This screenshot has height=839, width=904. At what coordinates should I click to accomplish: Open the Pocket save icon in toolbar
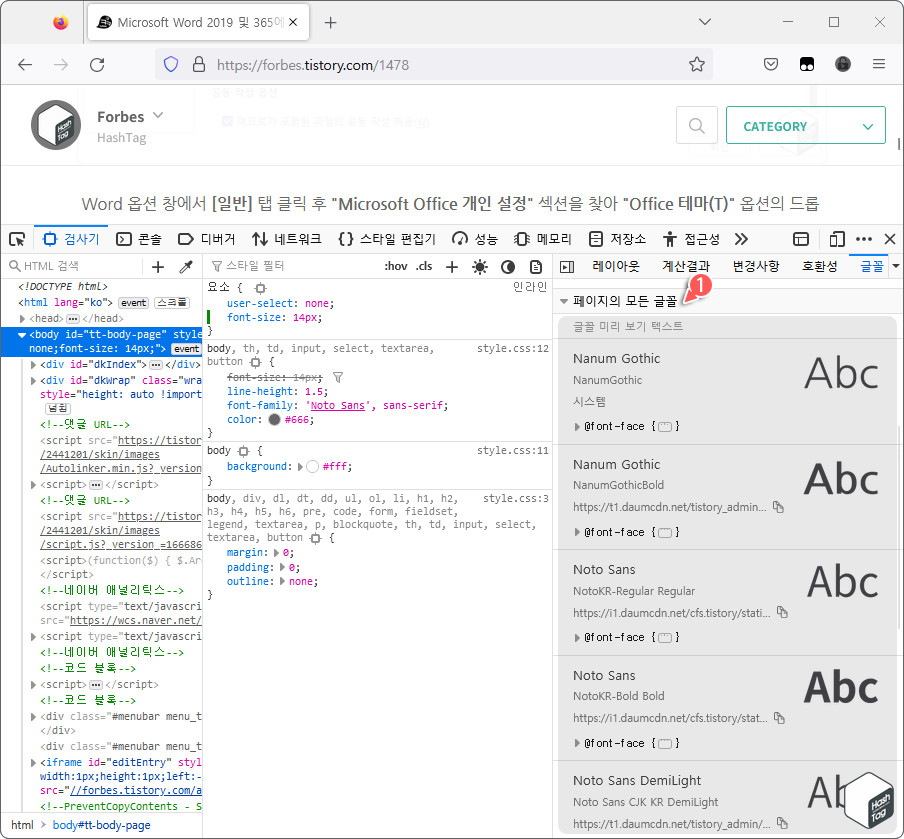click(x=771, y=64)
